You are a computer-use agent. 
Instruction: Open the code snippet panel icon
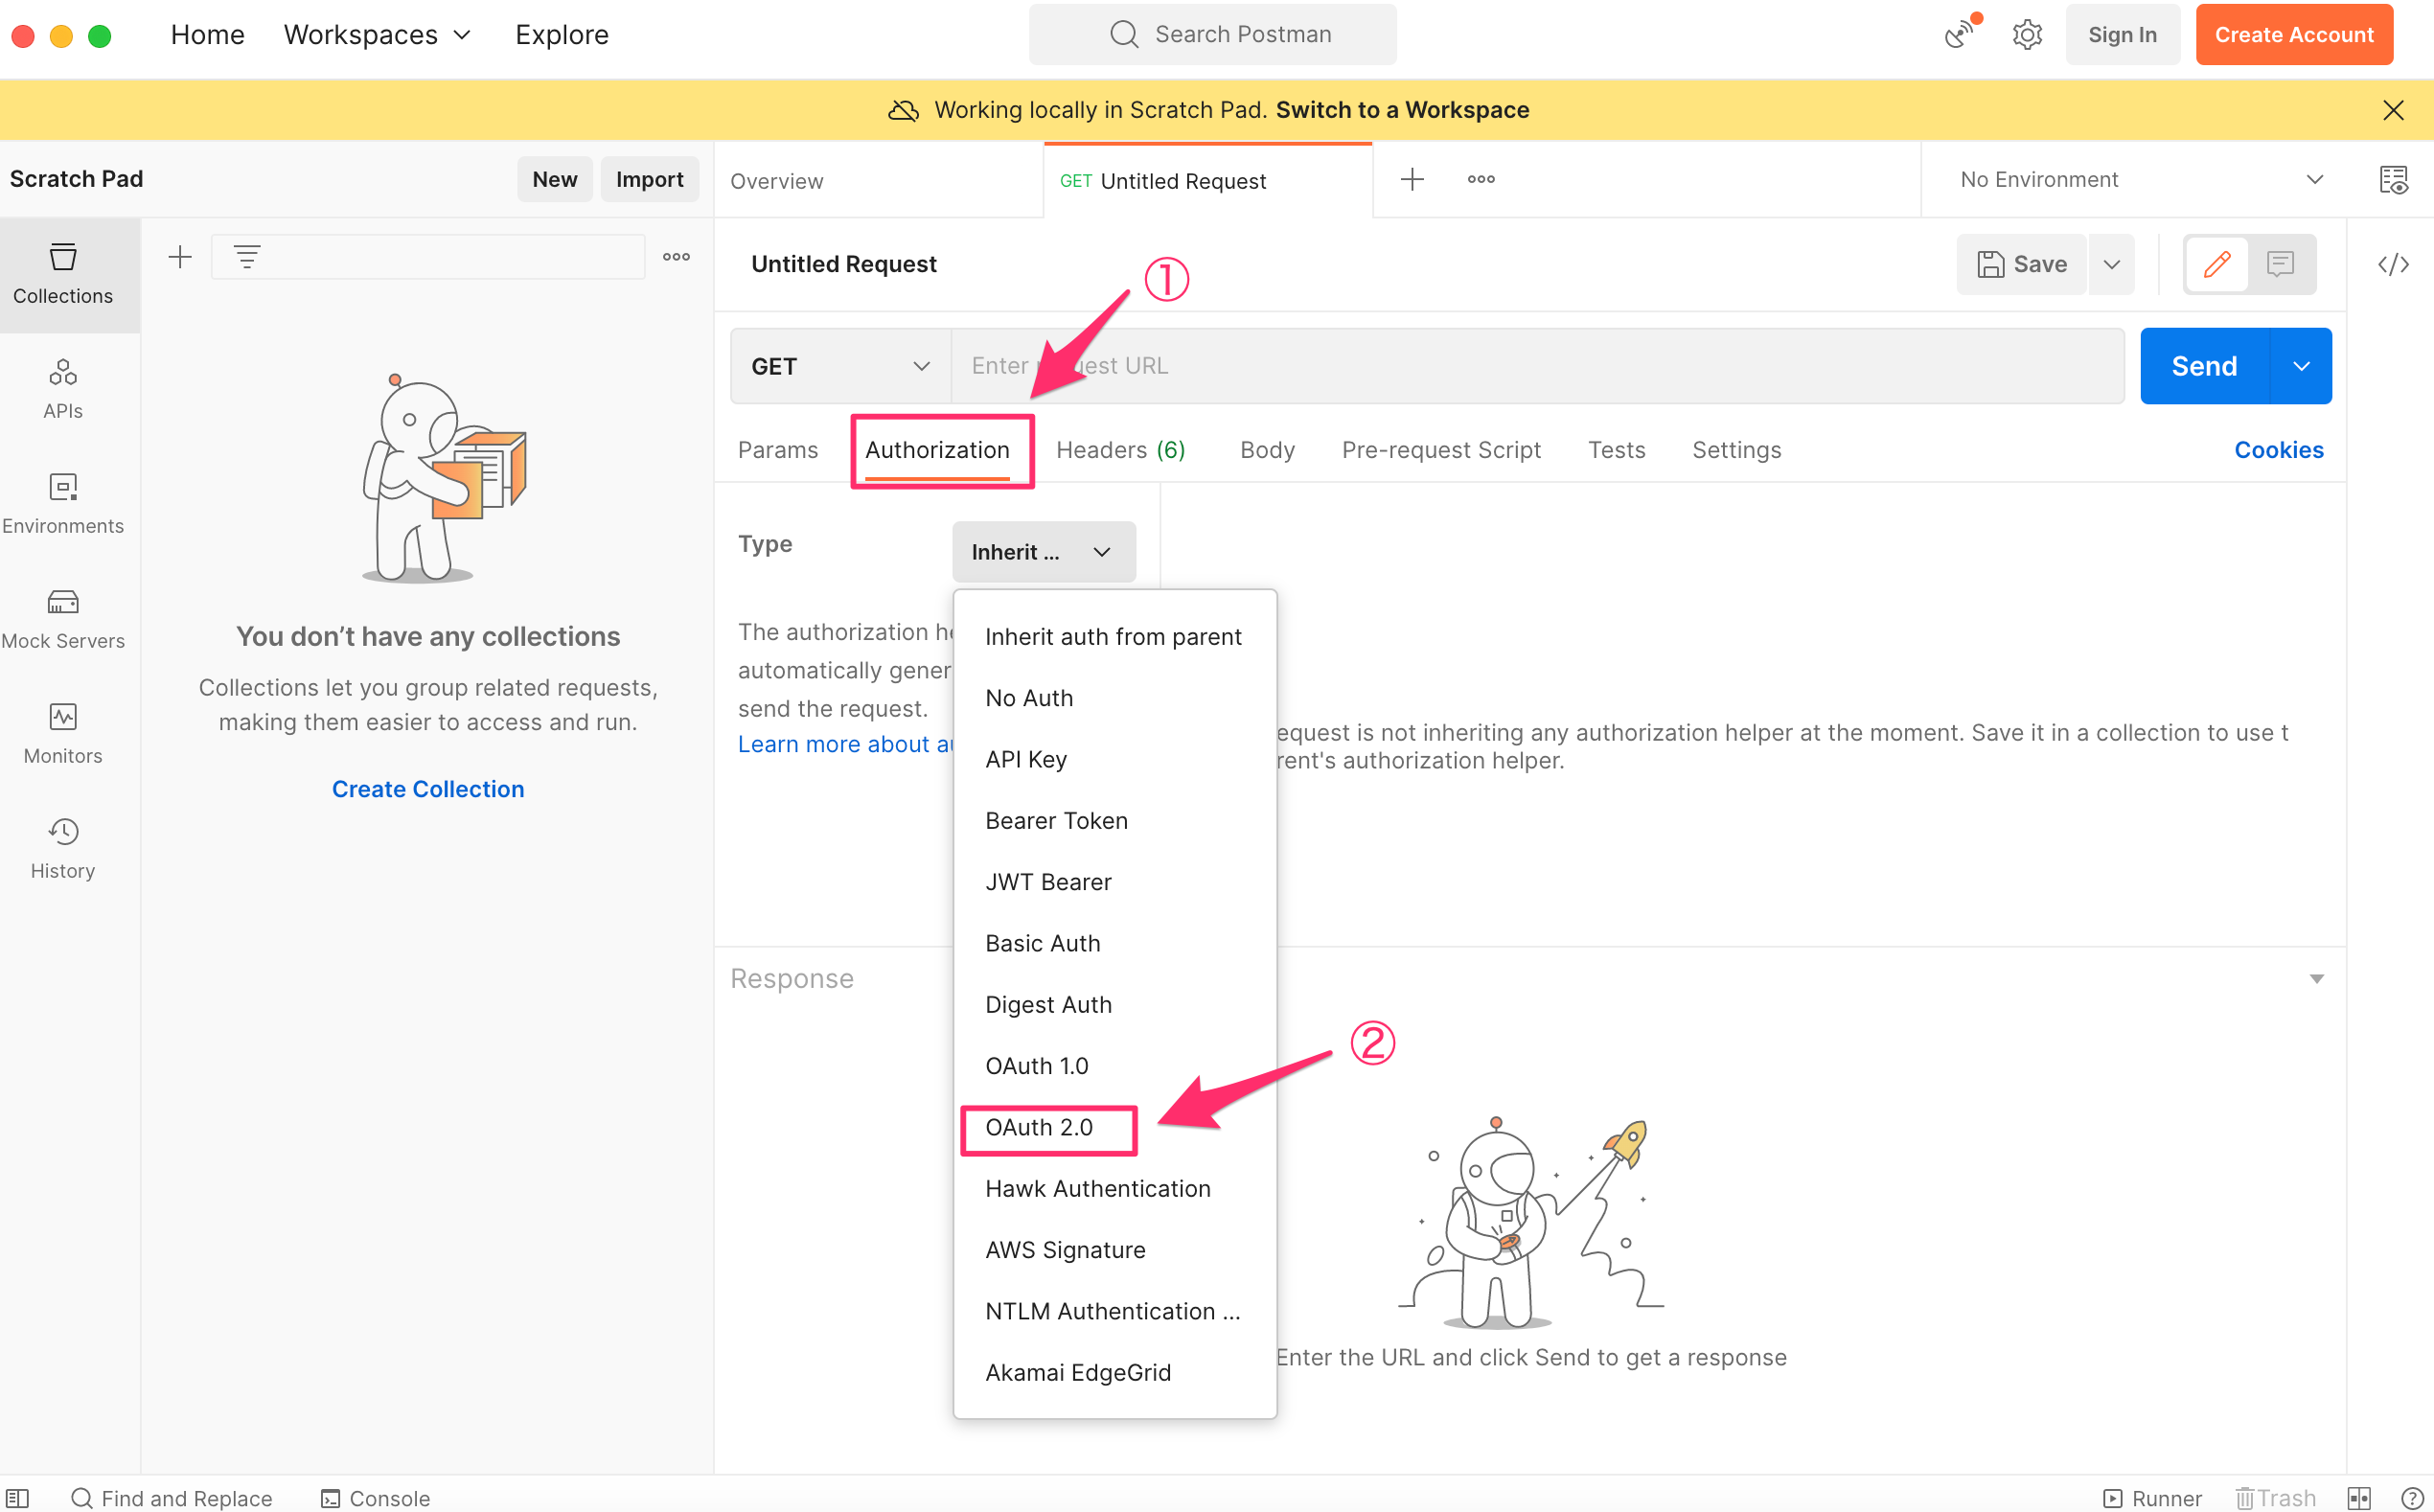2393,264
